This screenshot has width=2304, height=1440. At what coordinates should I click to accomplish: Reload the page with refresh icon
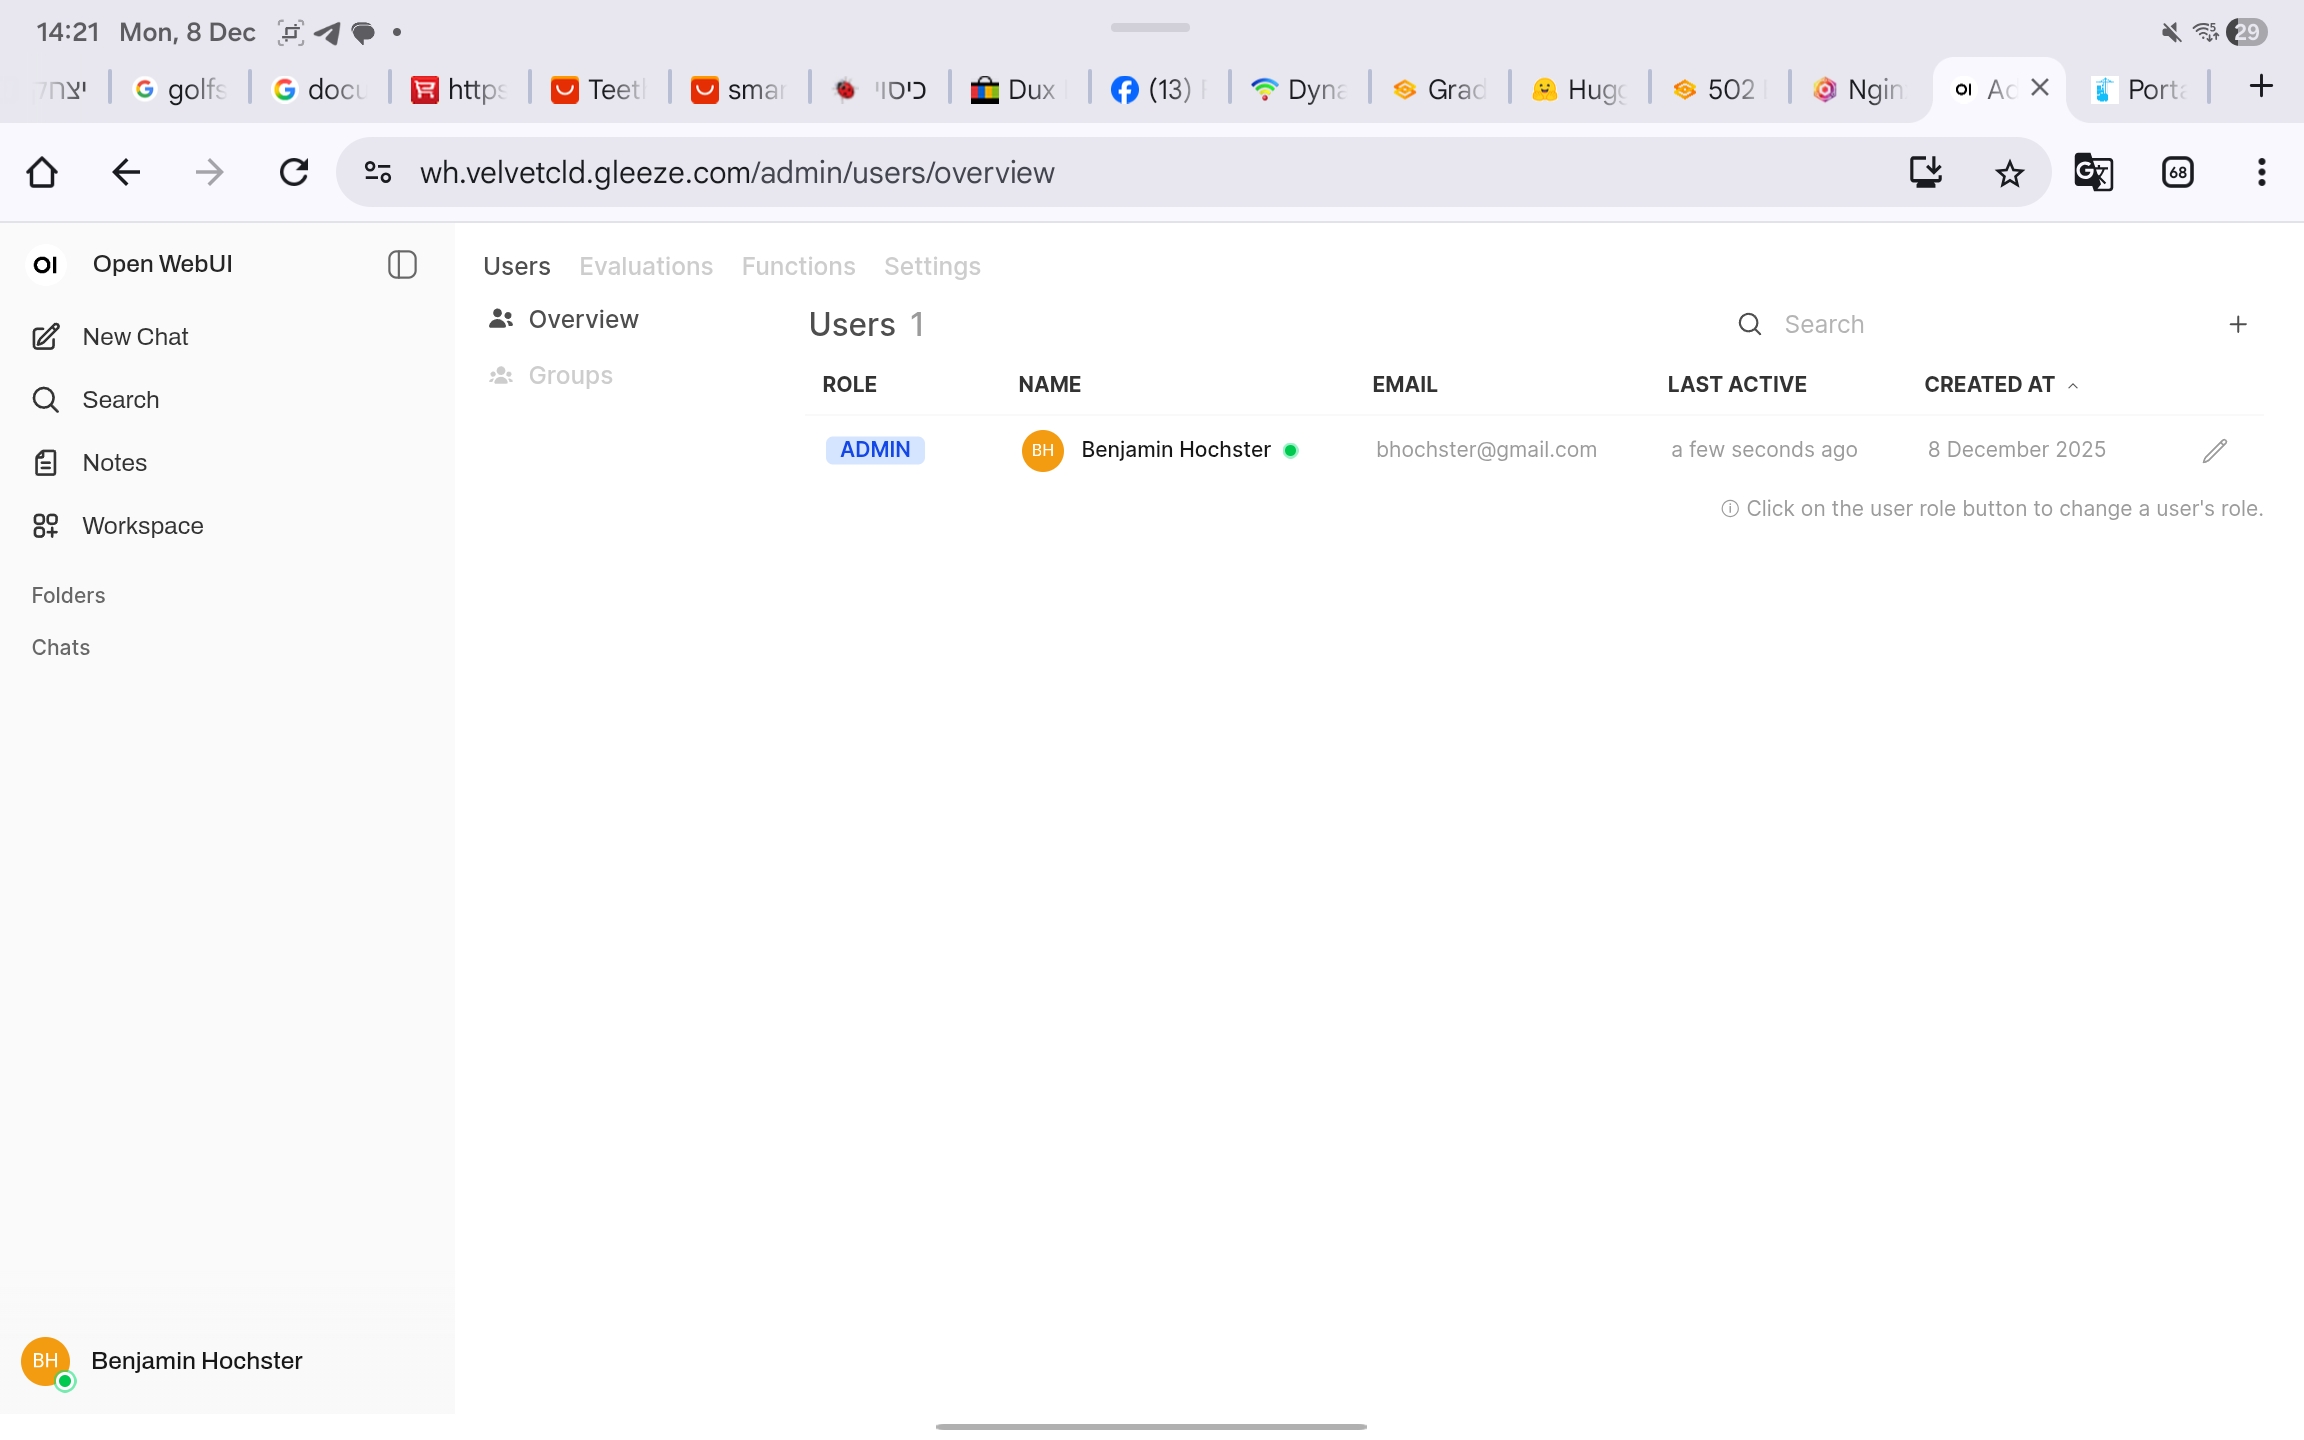293,172
